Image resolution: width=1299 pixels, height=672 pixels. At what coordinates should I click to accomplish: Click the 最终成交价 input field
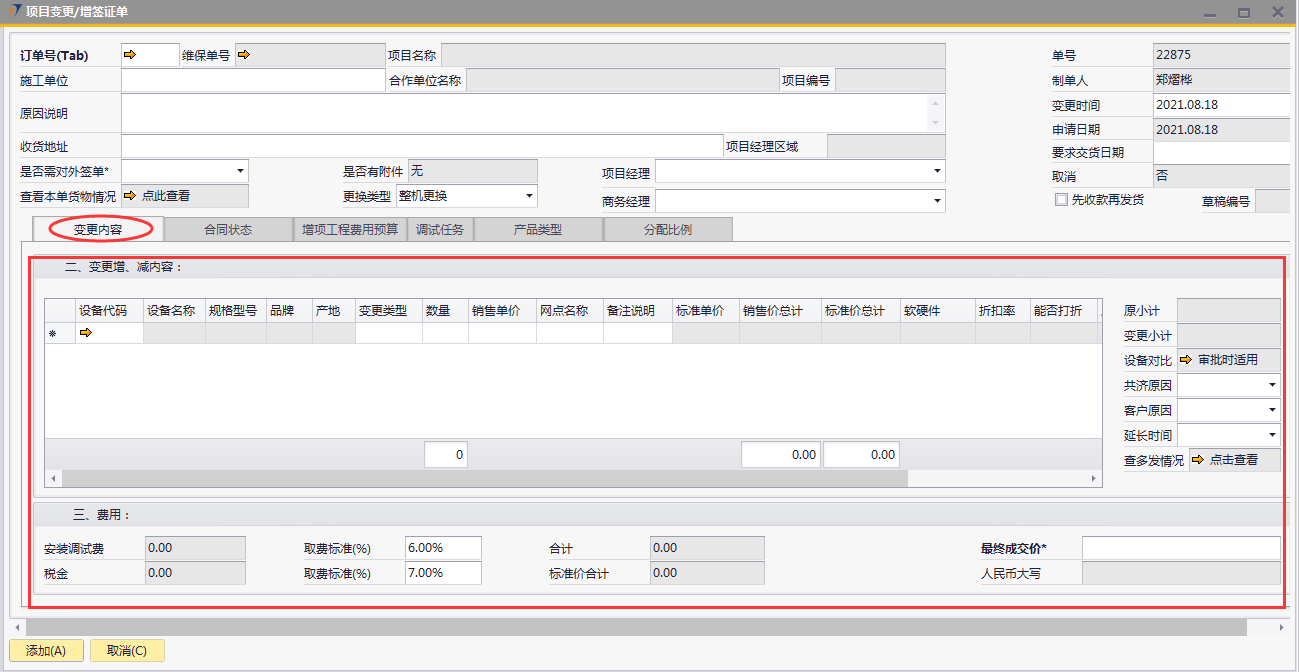click(1180, 548)
